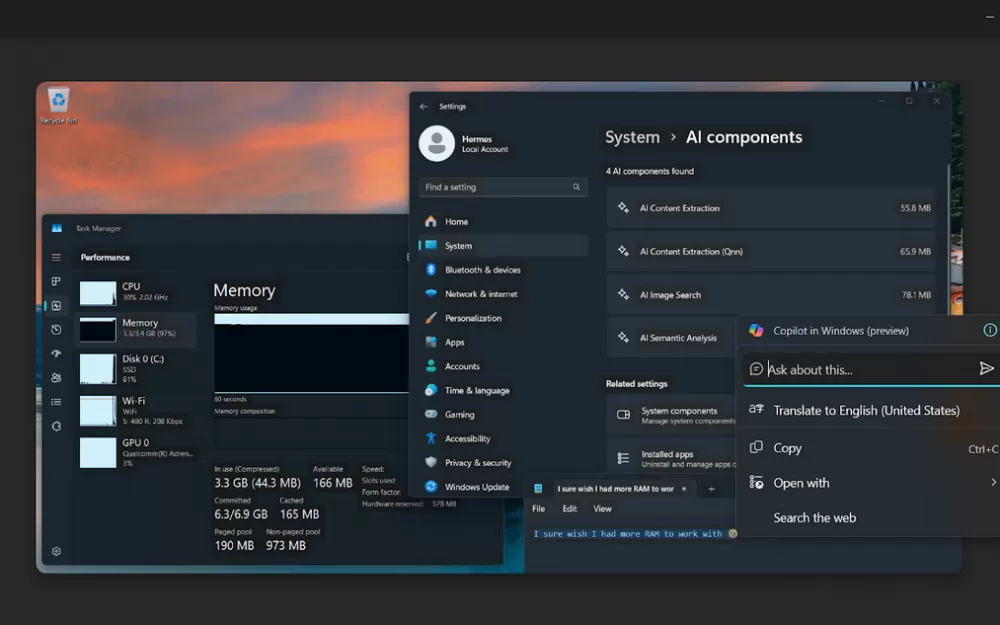Click the Notepad text about more RAM
Screen dimensions: 1000x625
click(x=635, y=534)
